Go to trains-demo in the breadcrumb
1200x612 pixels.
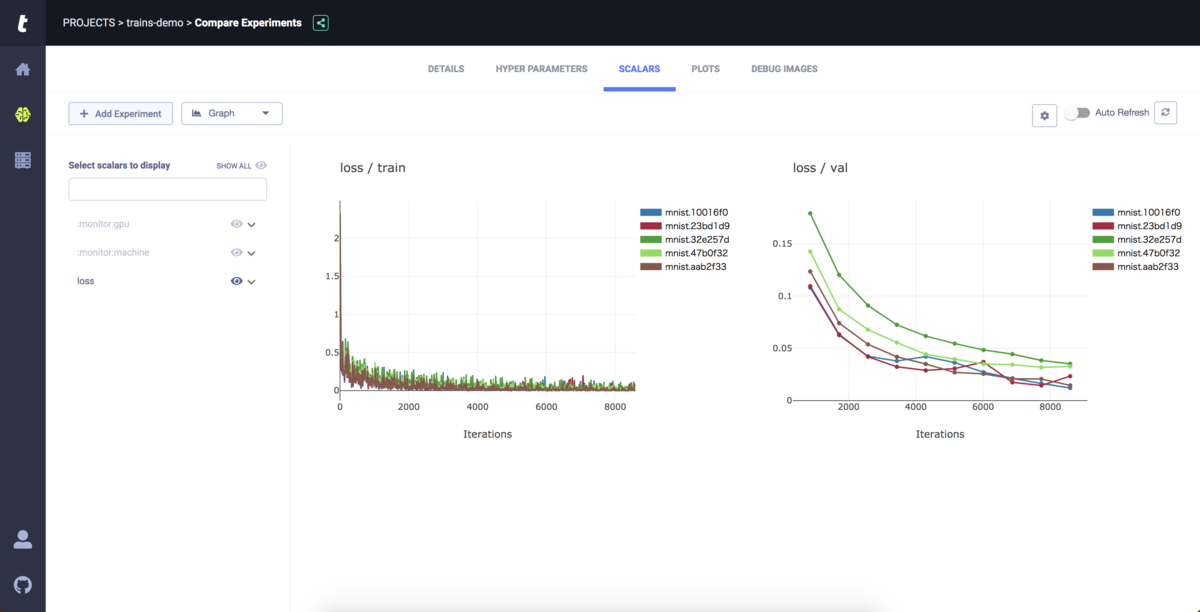[x=155, y=22]
